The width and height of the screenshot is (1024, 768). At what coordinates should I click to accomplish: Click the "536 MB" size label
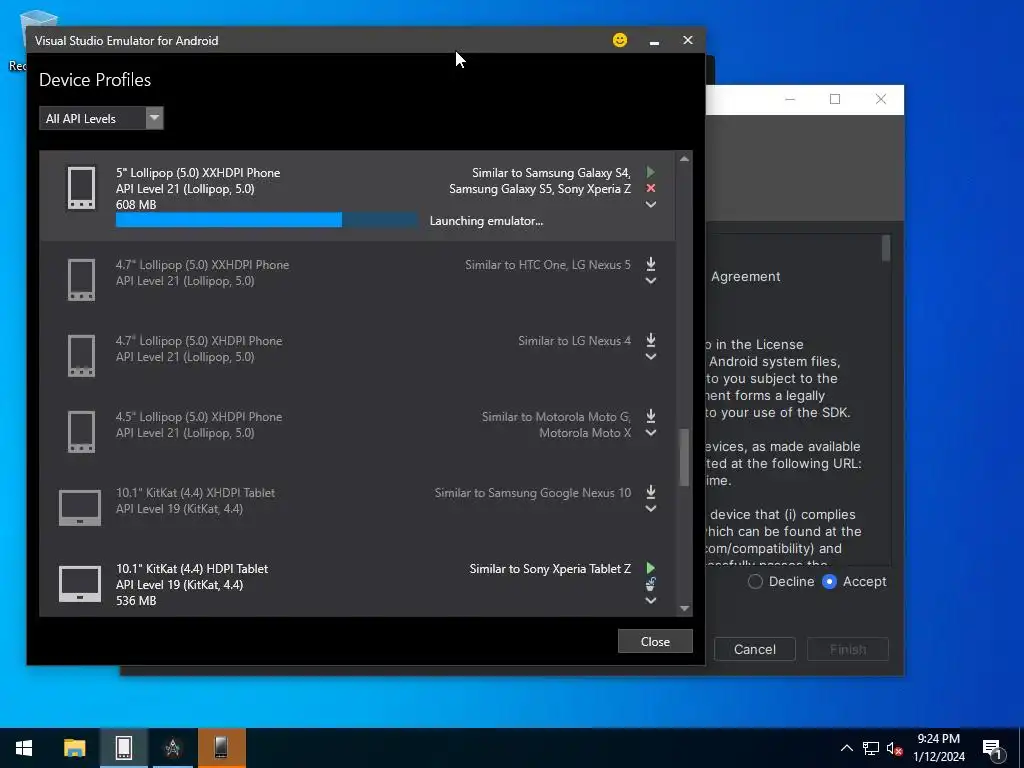[x=136, y=600]
